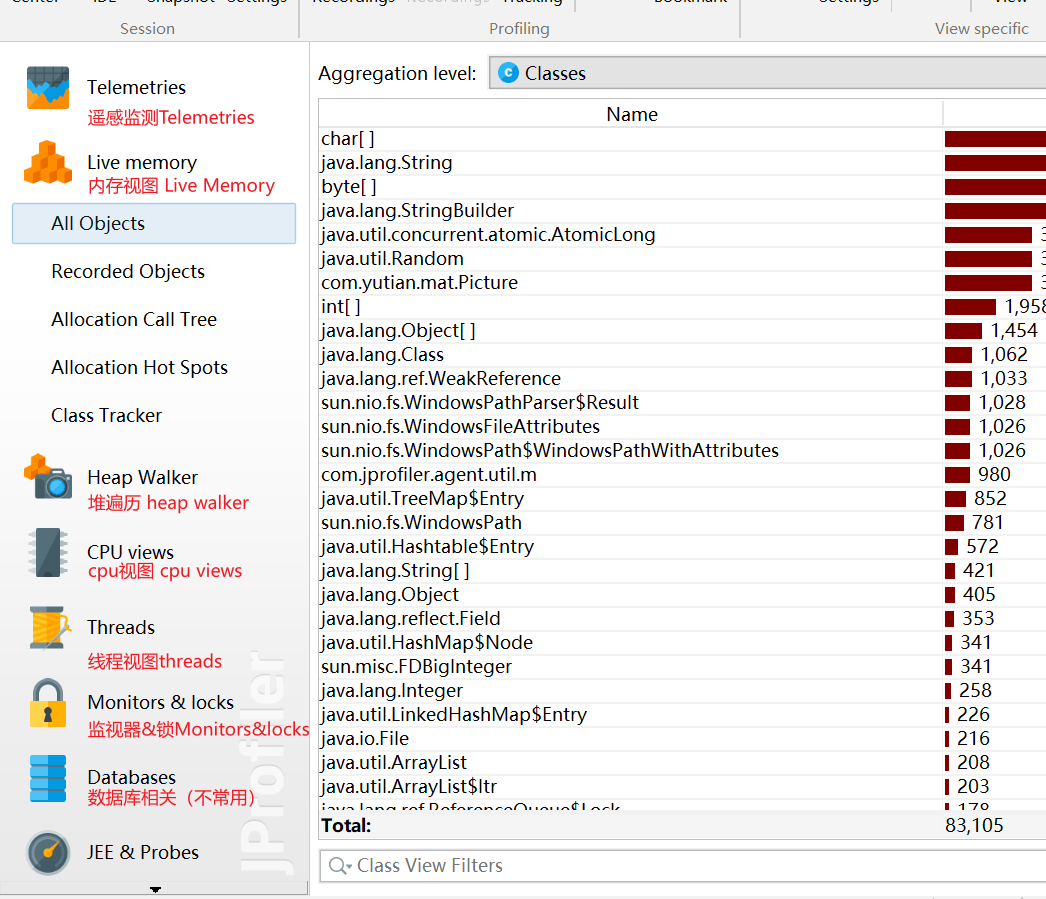Viewport: 1046px width, 899px height.
Task: Click the Live memory orange cubes icon
Action: click(48, 163)
